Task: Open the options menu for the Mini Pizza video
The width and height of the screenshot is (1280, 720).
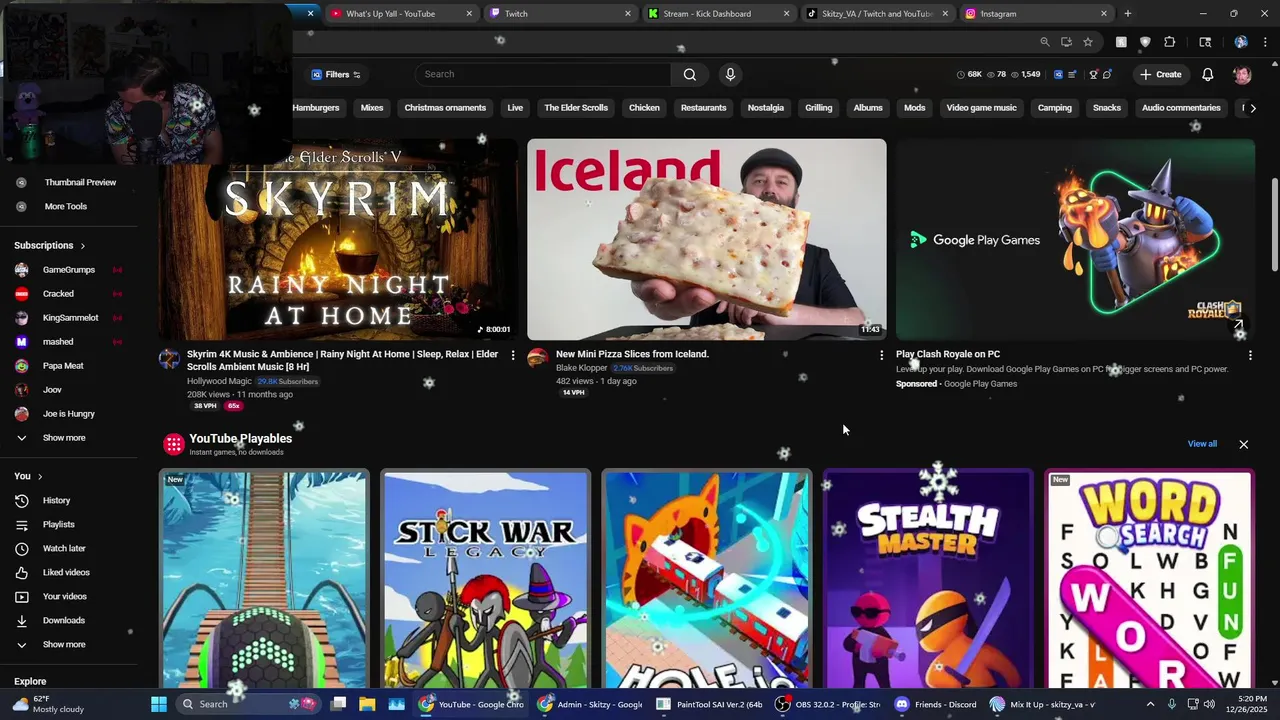Action: (881, 355)
